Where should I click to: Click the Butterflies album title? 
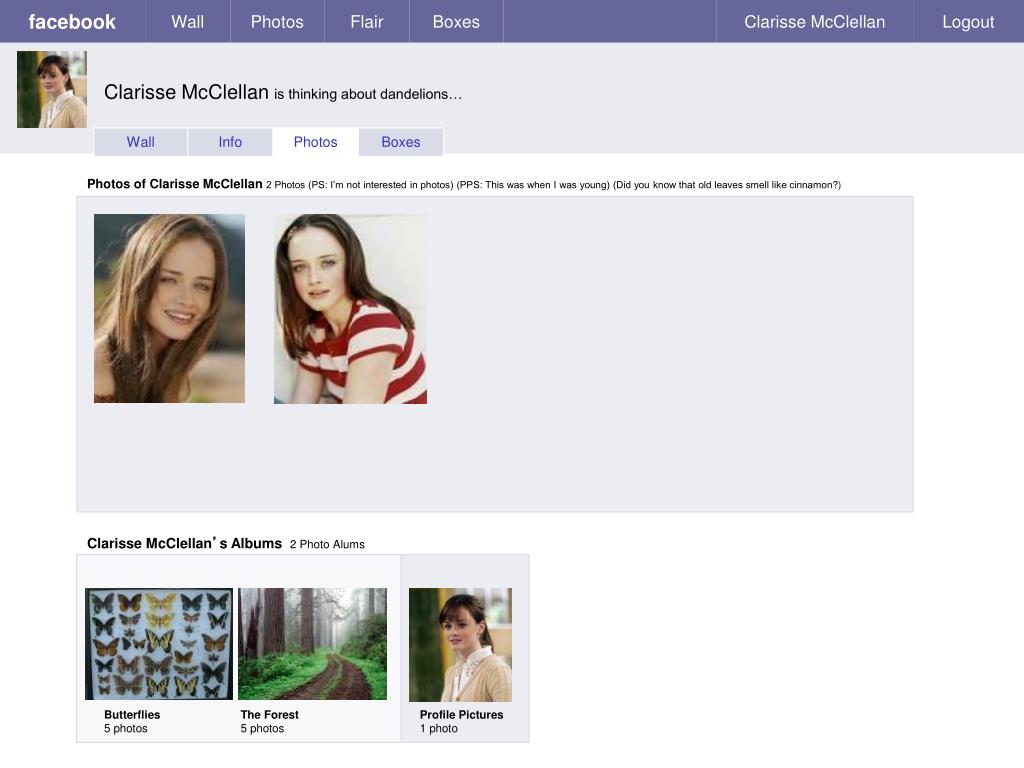(x=132, y=714)
